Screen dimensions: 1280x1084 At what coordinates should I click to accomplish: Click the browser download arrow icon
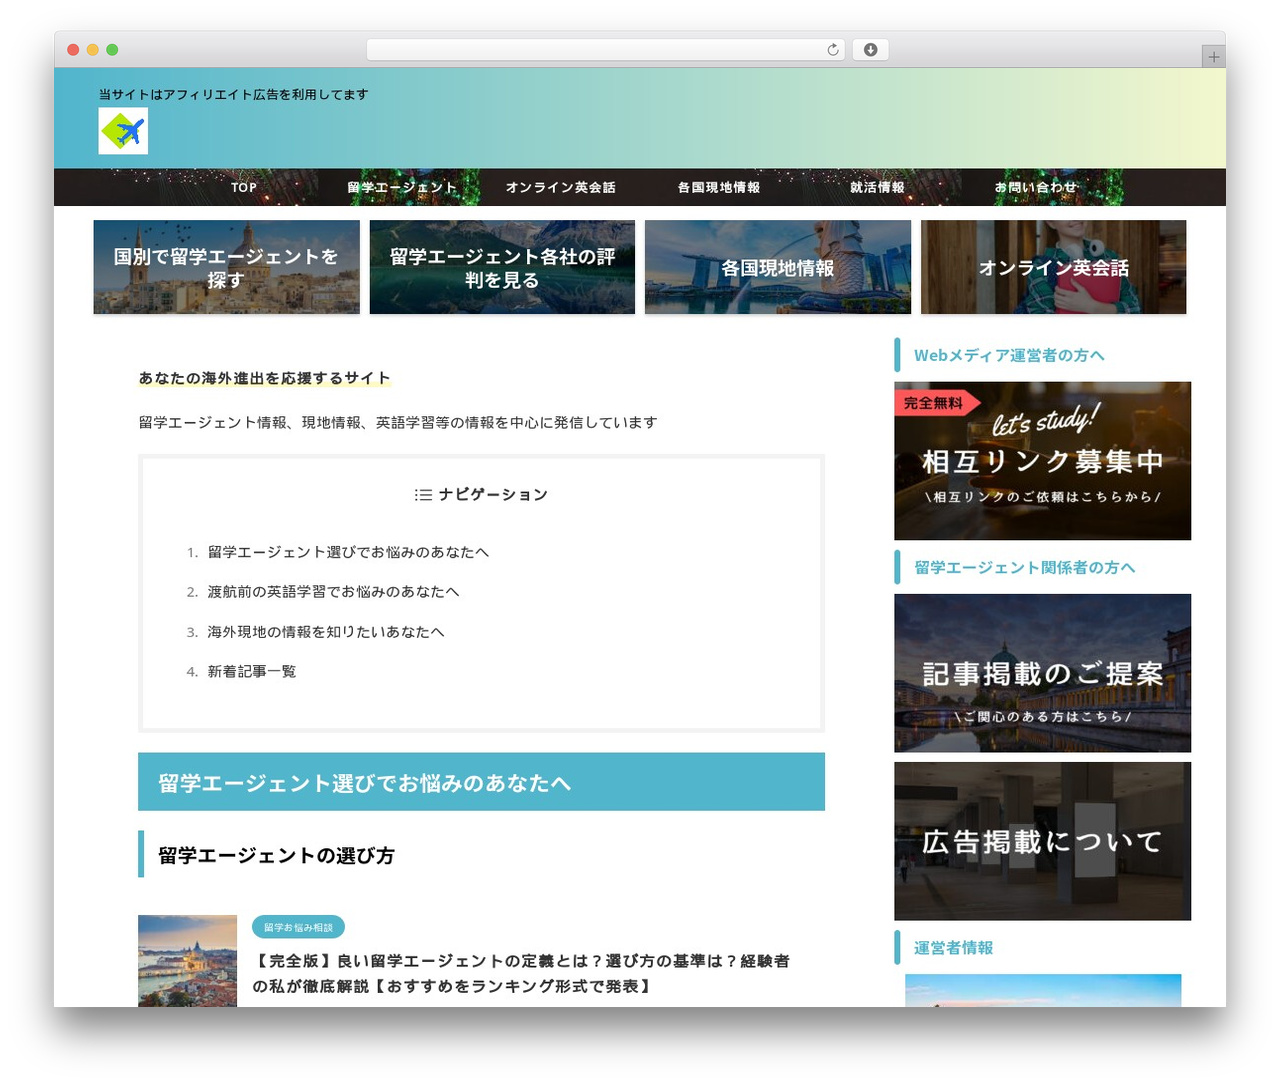click(870, 50)
